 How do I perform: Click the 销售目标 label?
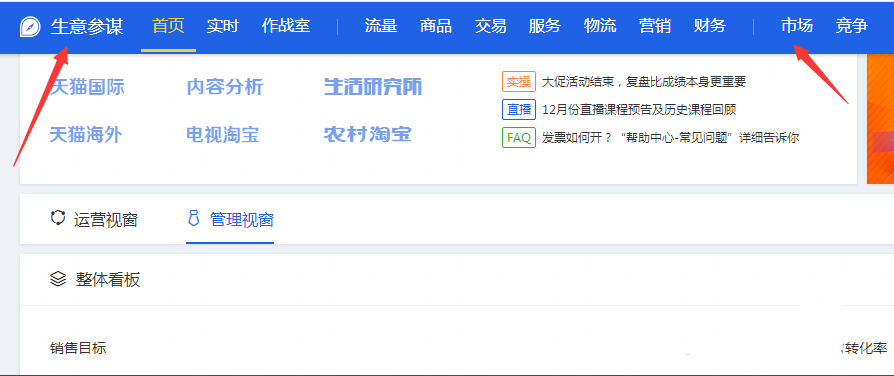(x=78, y=348)
